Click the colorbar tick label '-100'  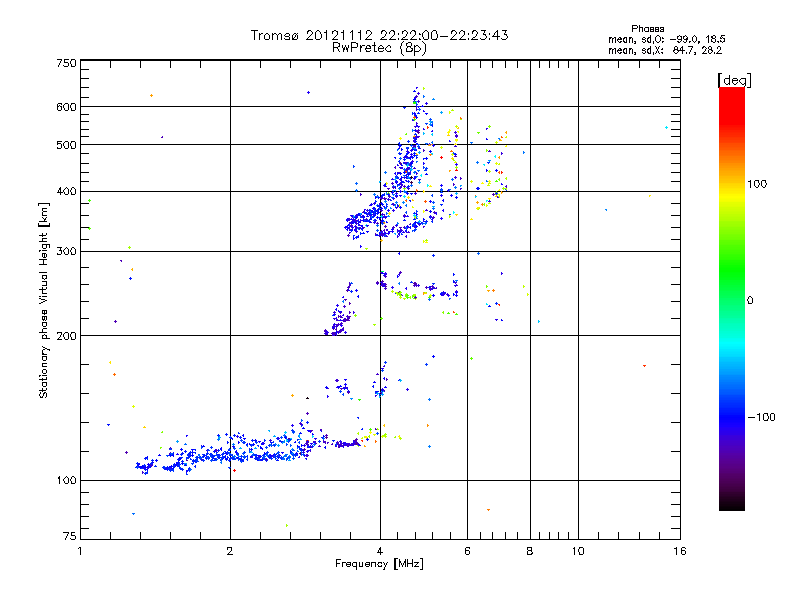click(x=761, y=417)
